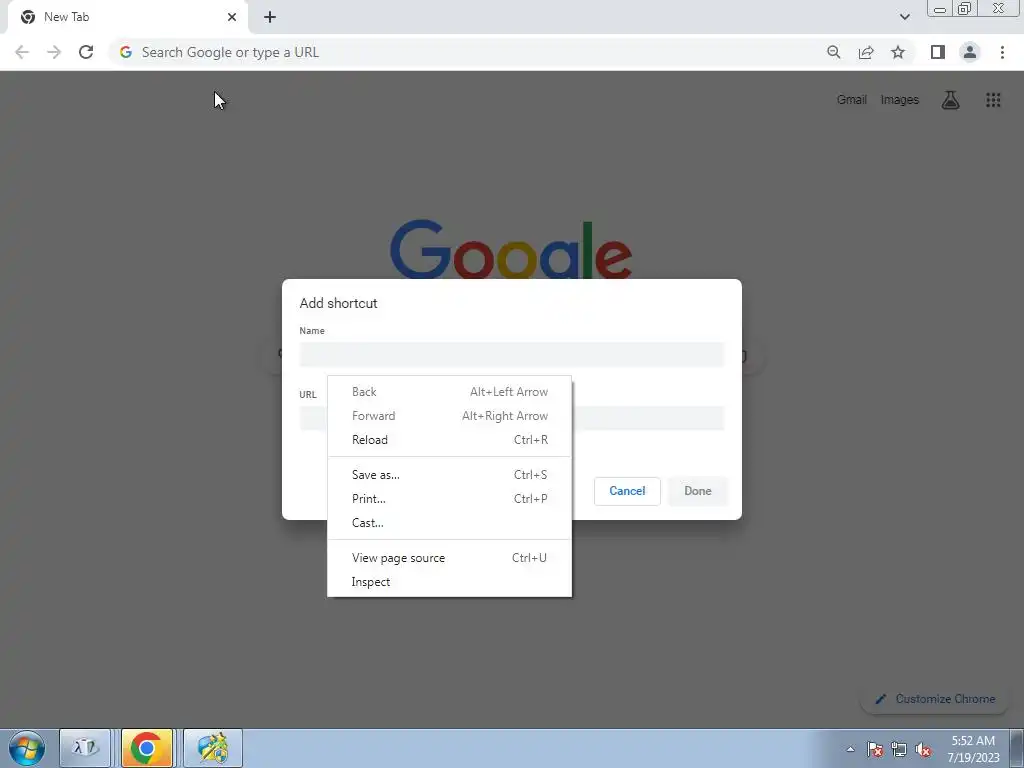The image size is (1024, 768).
Task: Open the paint tools taskbar icon
Action: coord(213,748)
